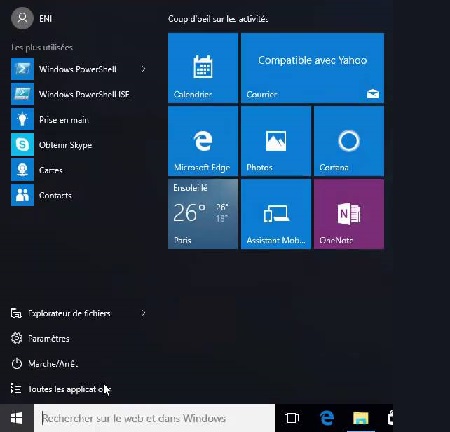
Task: Open Marche/Arrêt power options
Action: click(x=44, y=363)
